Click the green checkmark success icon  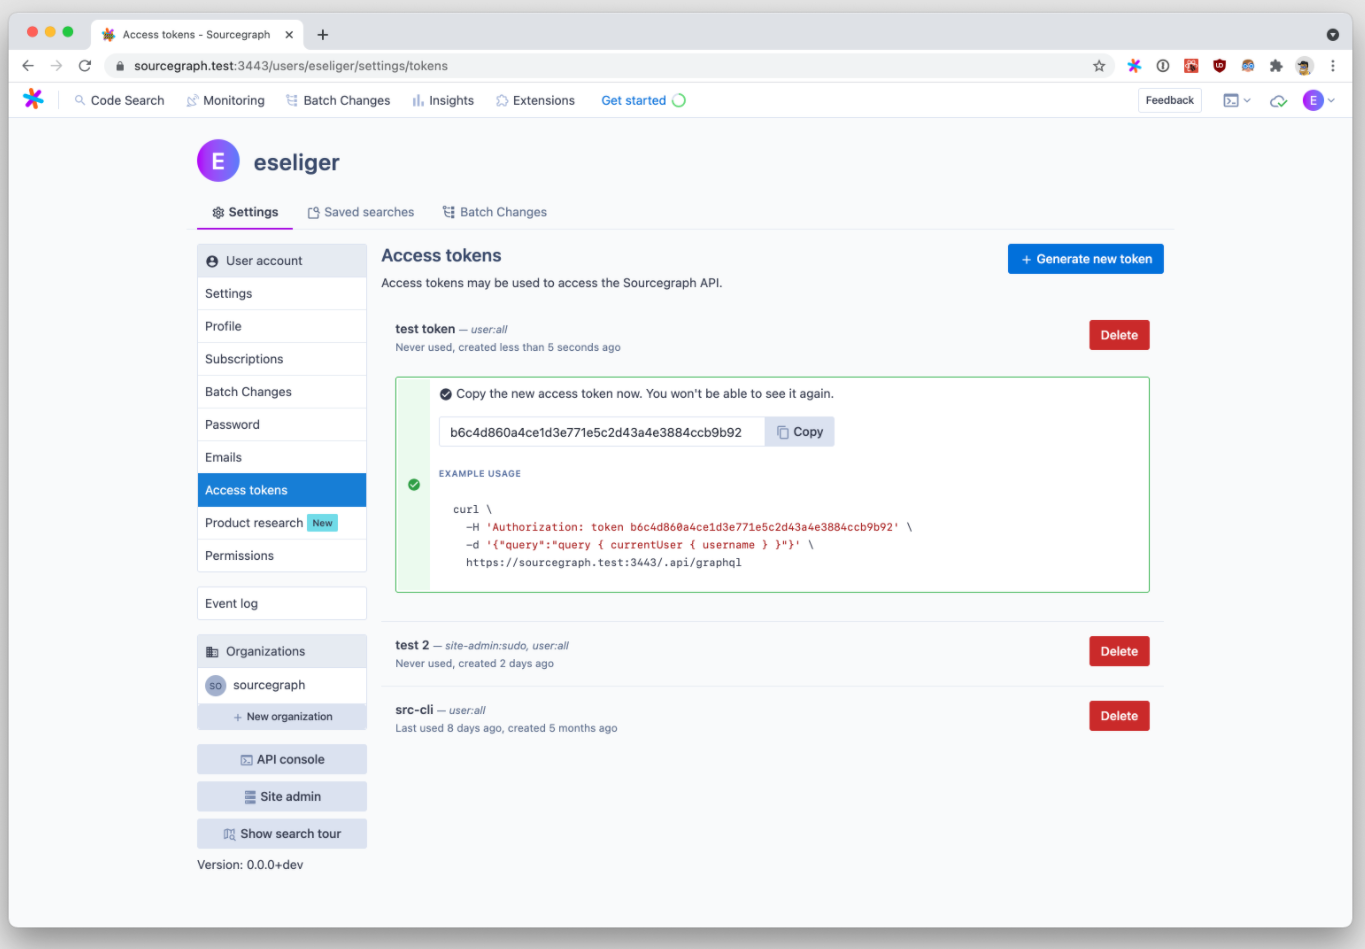[414, 485]
